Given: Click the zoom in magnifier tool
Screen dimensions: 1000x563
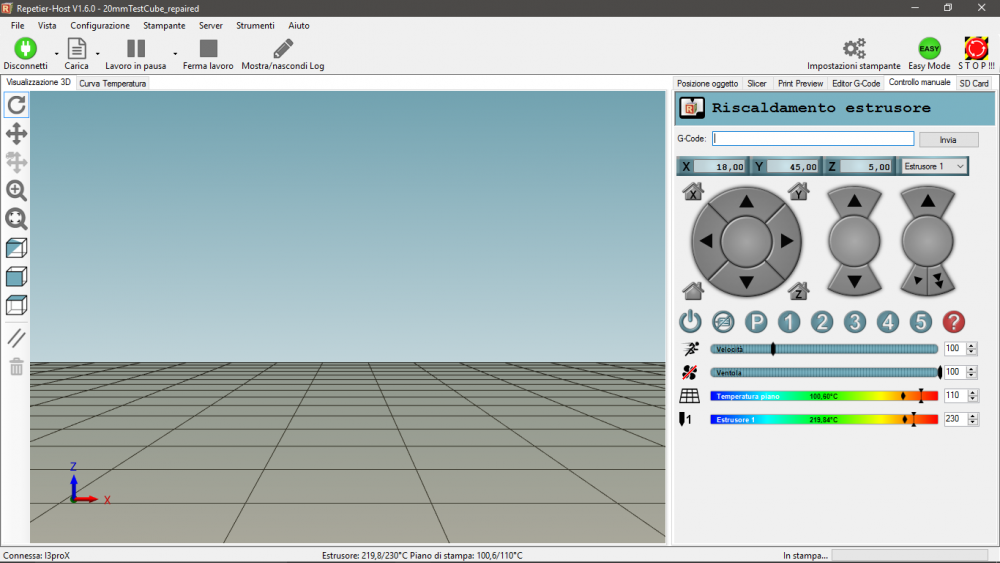Looking at the screenshot, I should (17, 190).
